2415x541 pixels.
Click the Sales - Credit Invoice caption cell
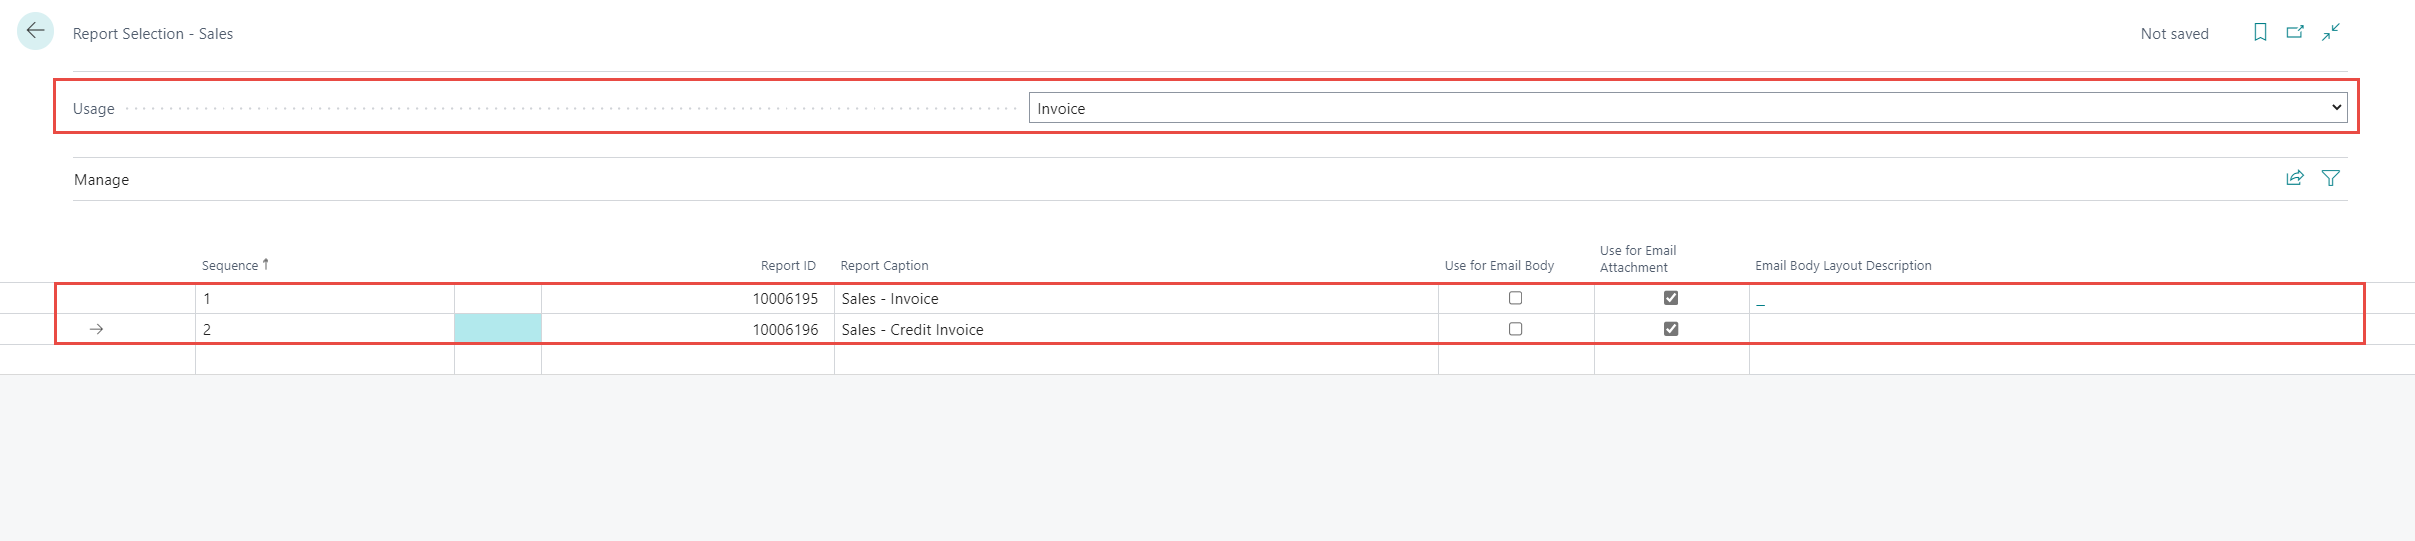[x=912, y=330]
